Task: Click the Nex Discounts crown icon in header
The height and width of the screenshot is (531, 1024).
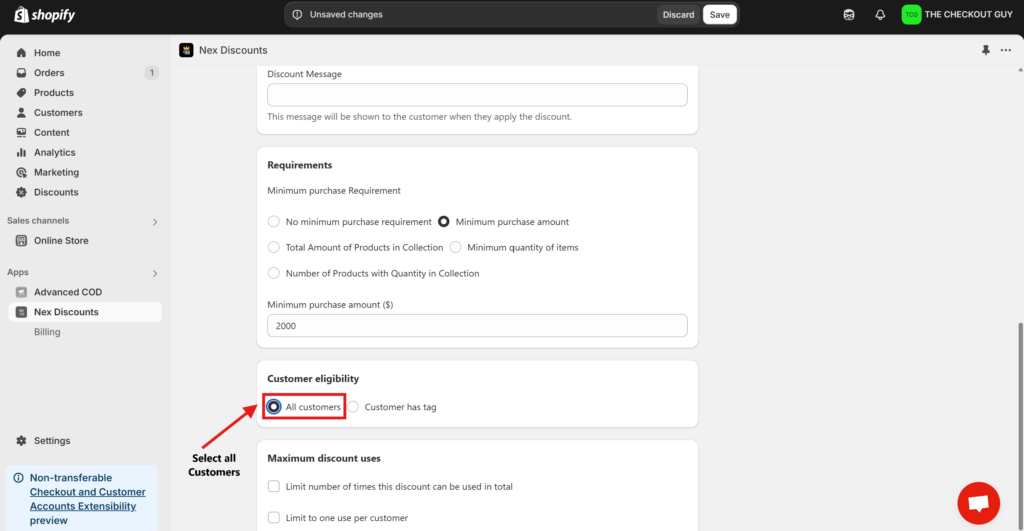Action: pos(186,50)
